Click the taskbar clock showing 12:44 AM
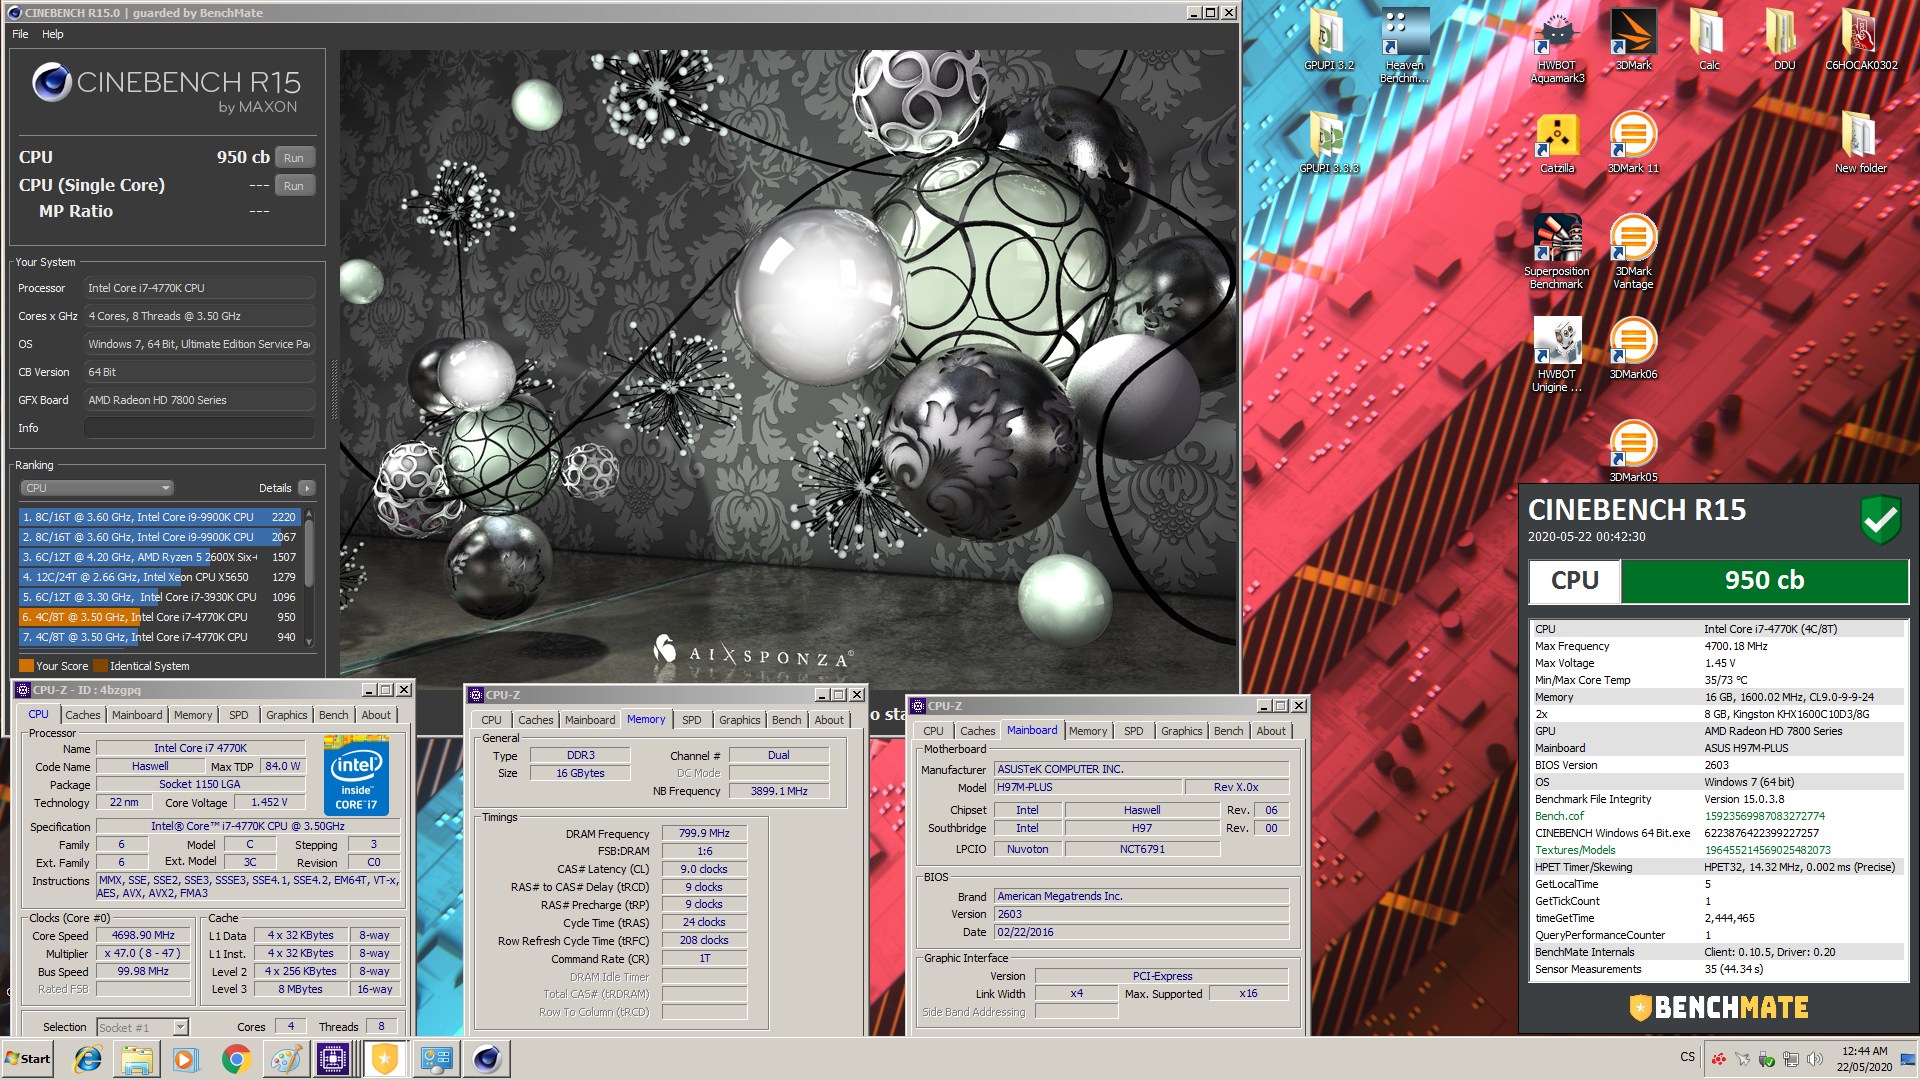The image size is (1920, 1080). tap(1864, 1059)
